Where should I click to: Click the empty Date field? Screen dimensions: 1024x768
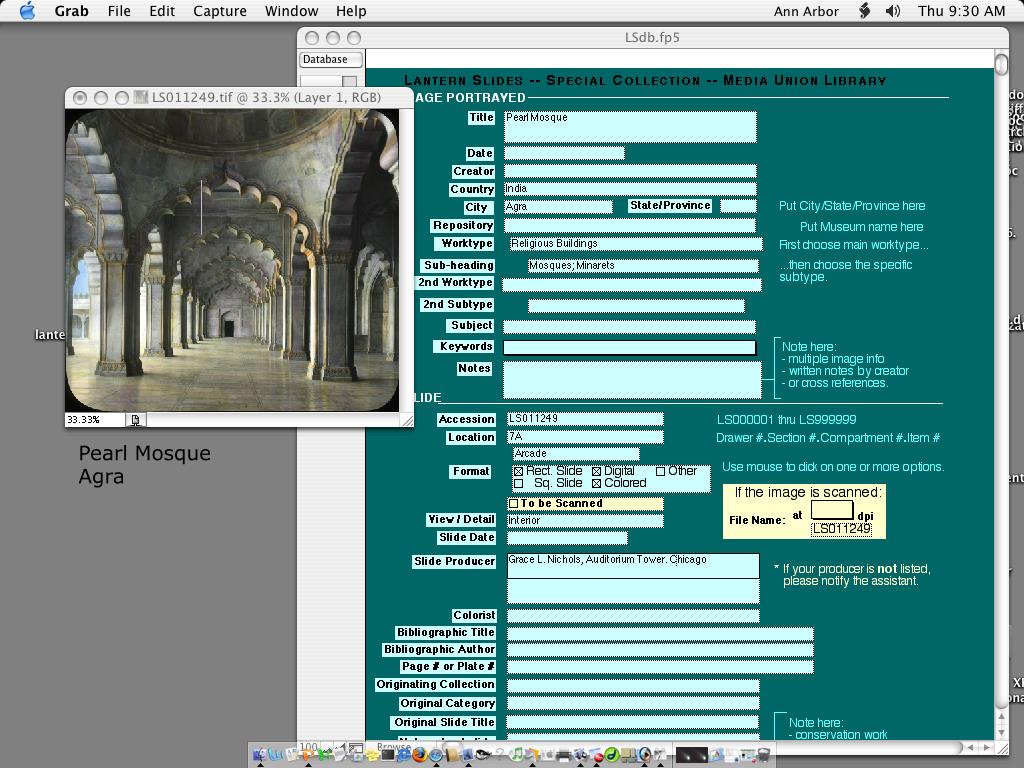tap(564, 153)
